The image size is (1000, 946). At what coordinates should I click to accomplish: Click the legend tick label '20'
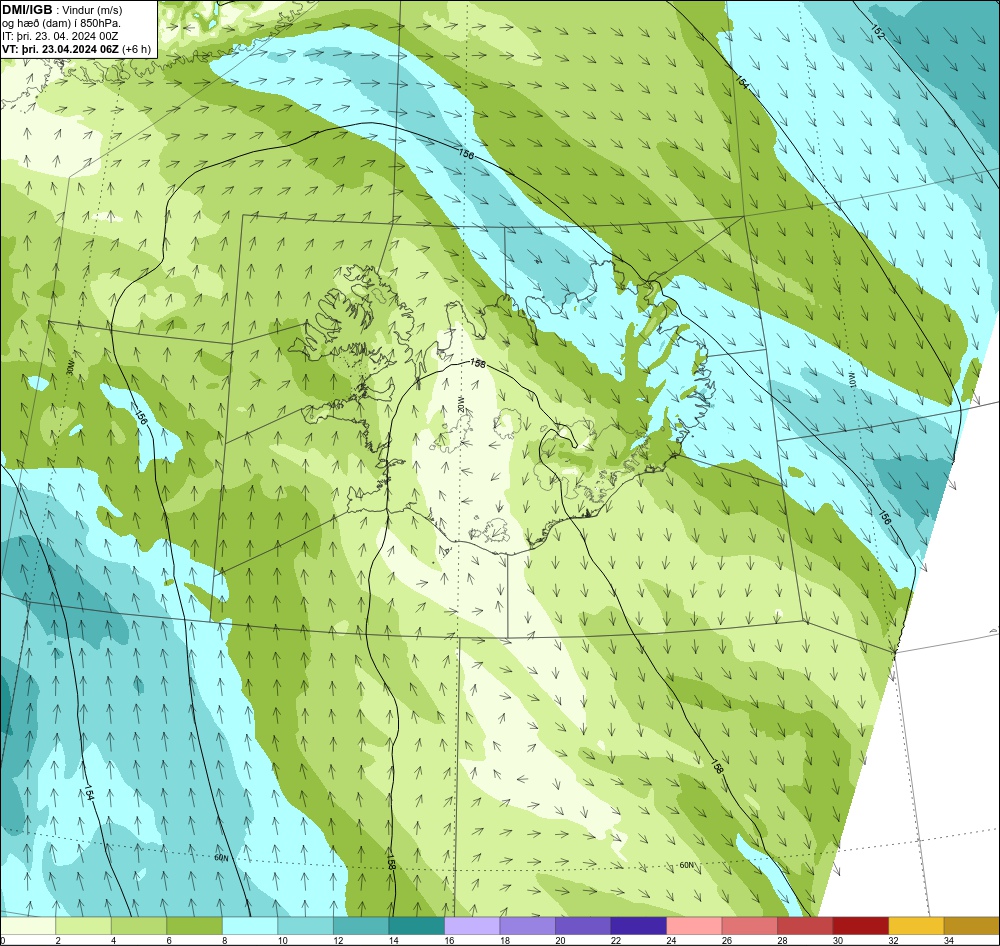coord(560,940)
